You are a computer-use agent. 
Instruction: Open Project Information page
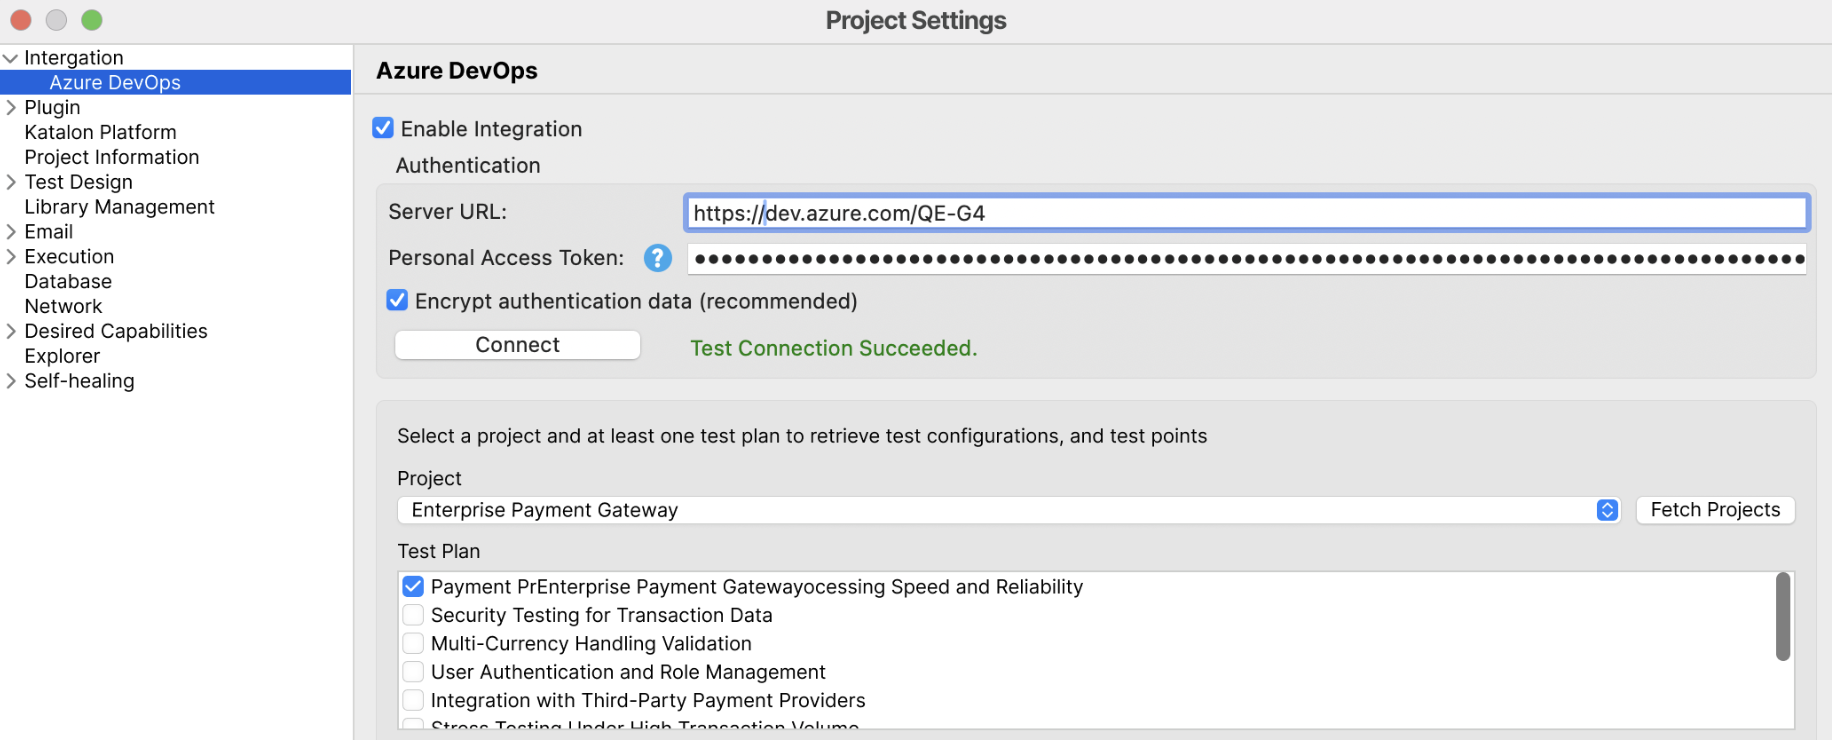[112, 157]
